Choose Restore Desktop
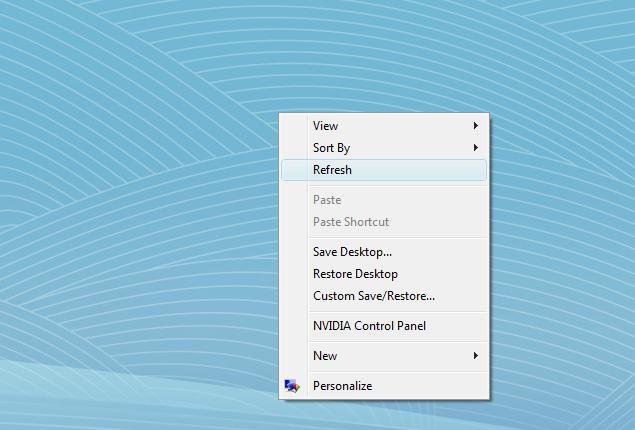 pos(384,274)
